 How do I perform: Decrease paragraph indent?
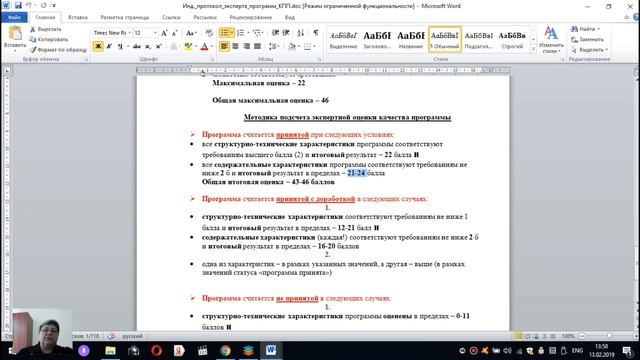coord(276,33)
